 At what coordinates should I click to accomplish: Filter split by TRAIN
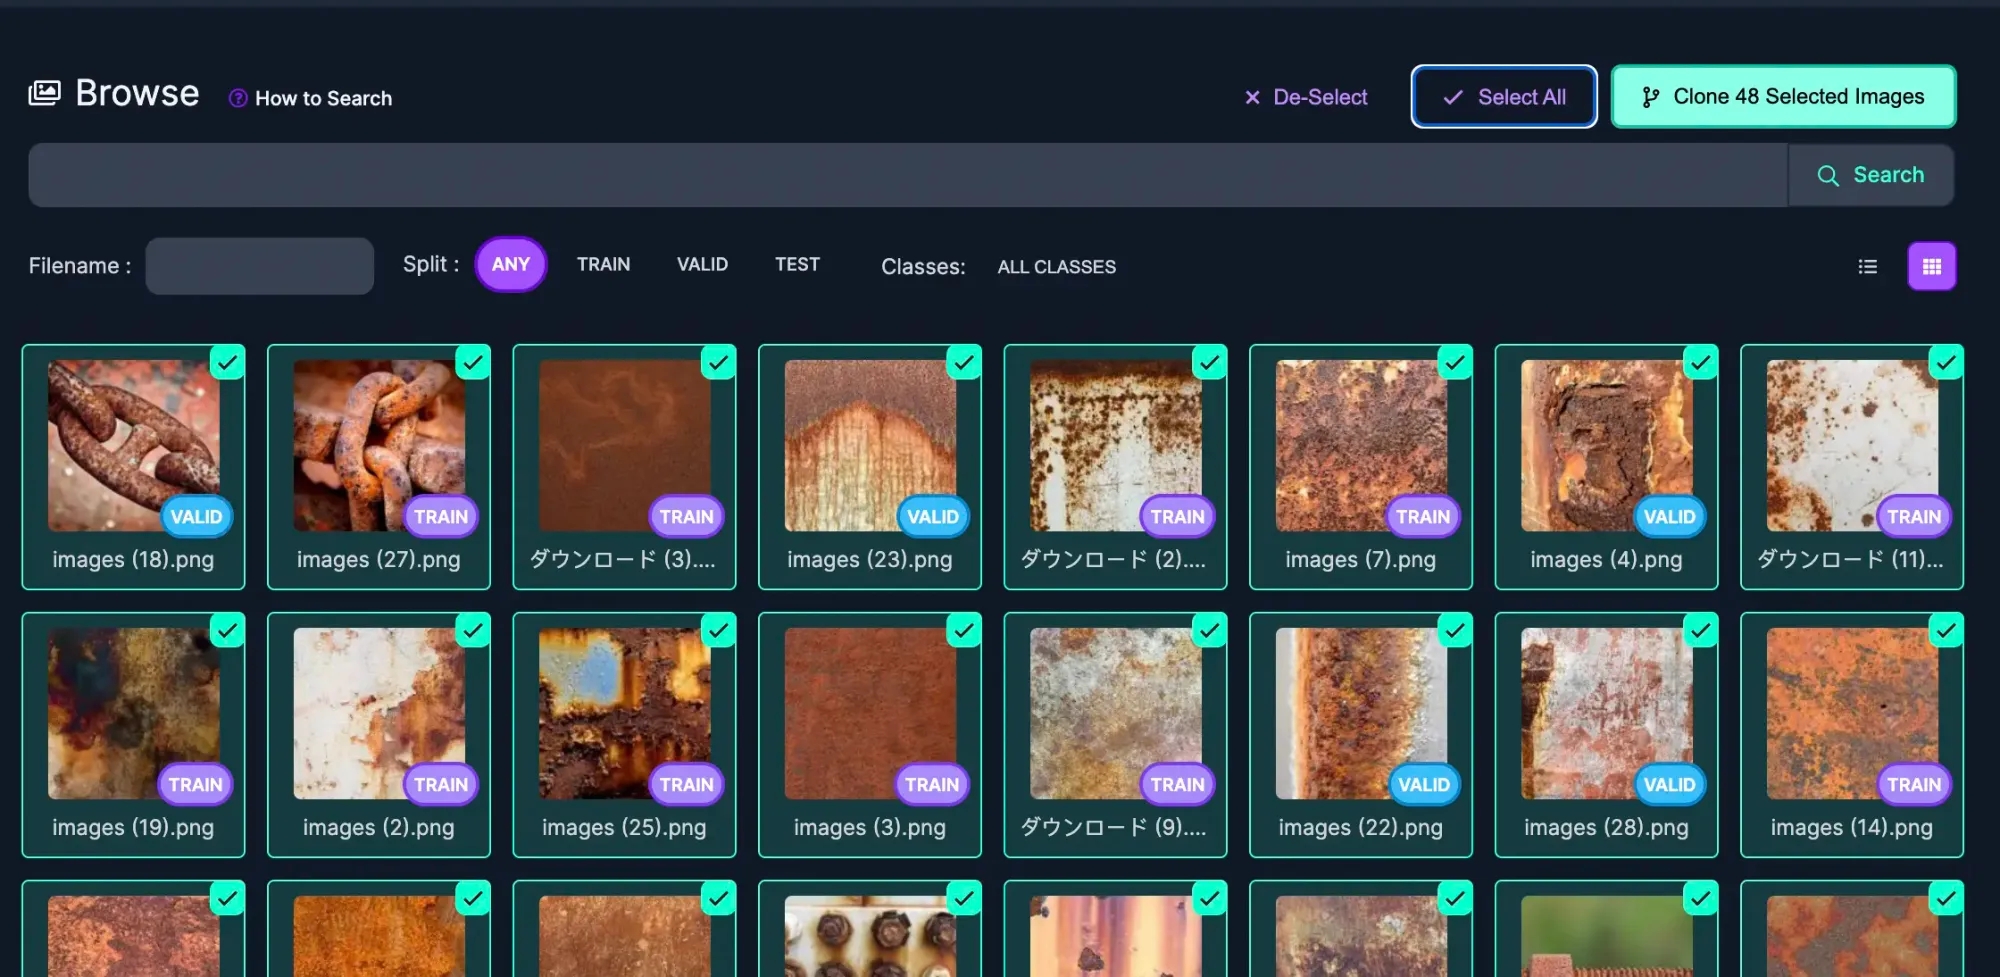(x=603, y=265)
